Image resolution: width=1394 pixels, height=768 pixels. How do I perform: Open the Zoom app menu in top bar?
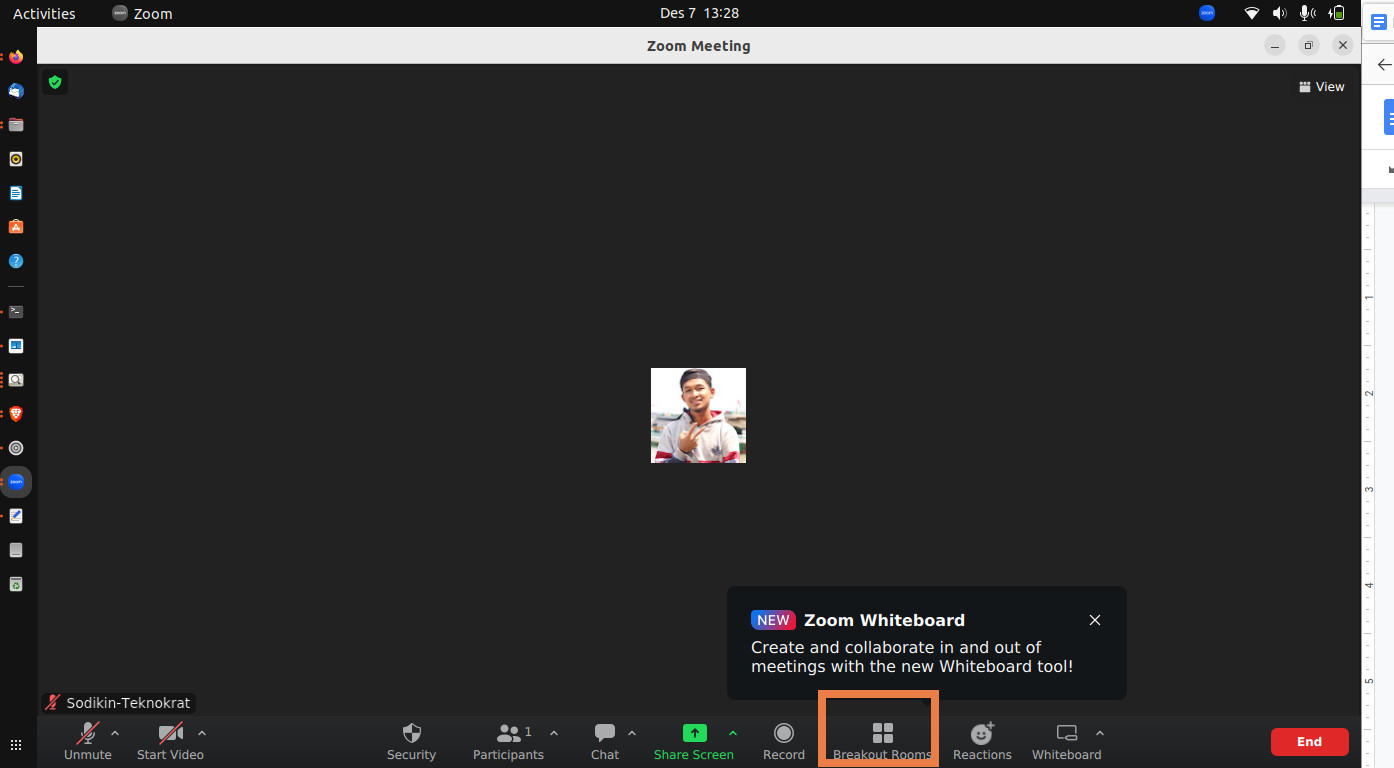tap(142, 13)
